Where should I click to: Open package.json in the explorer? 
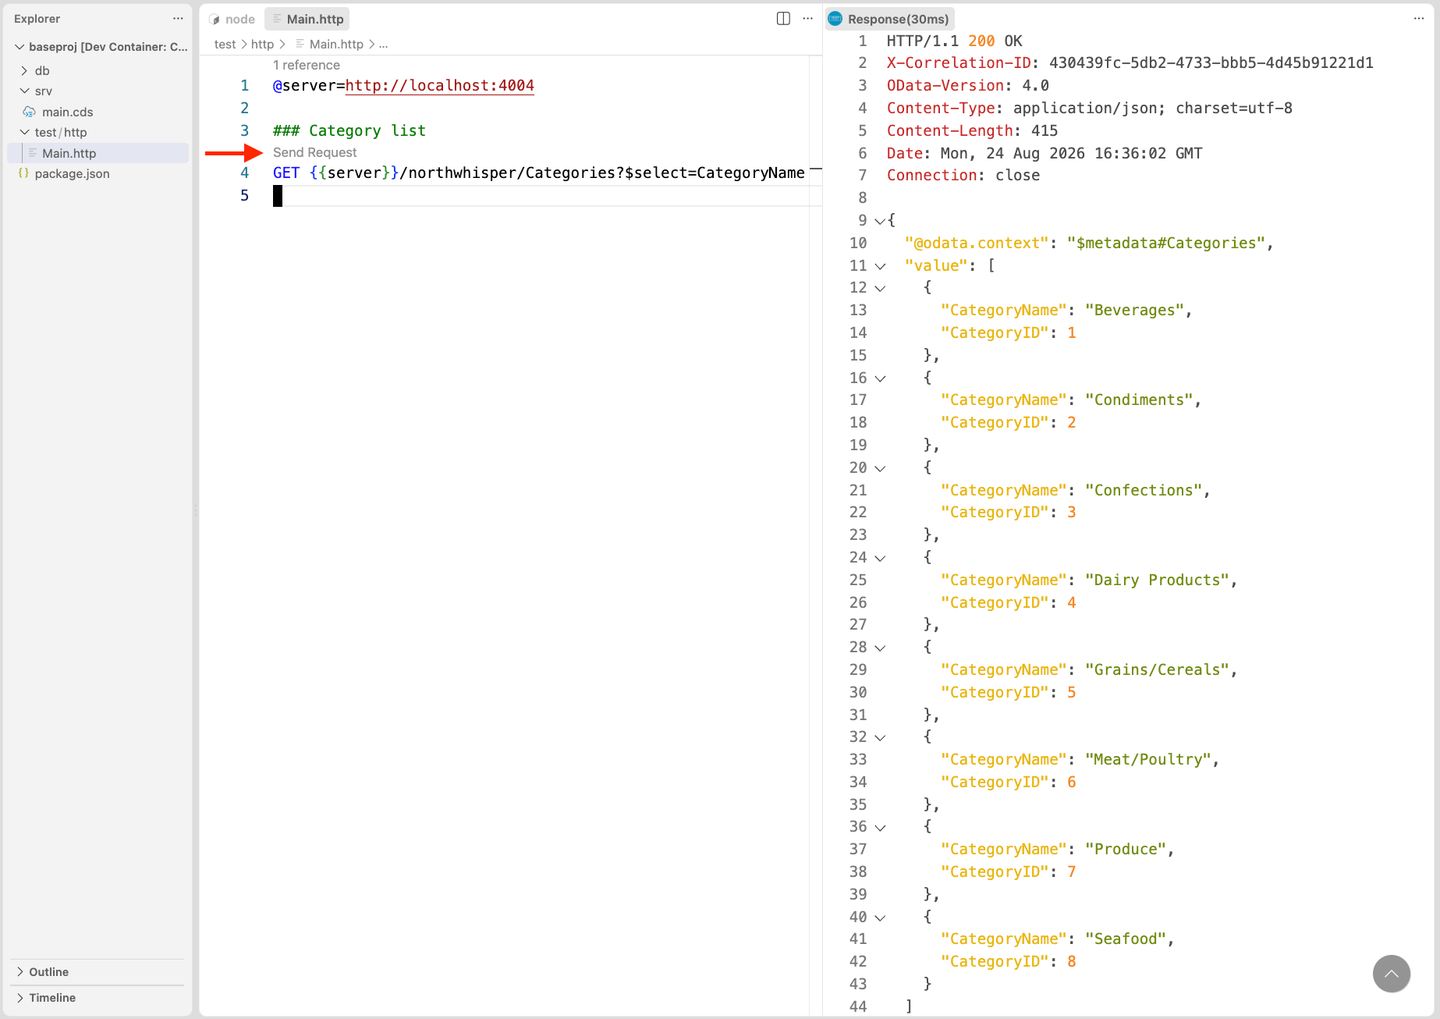[72, 174]
